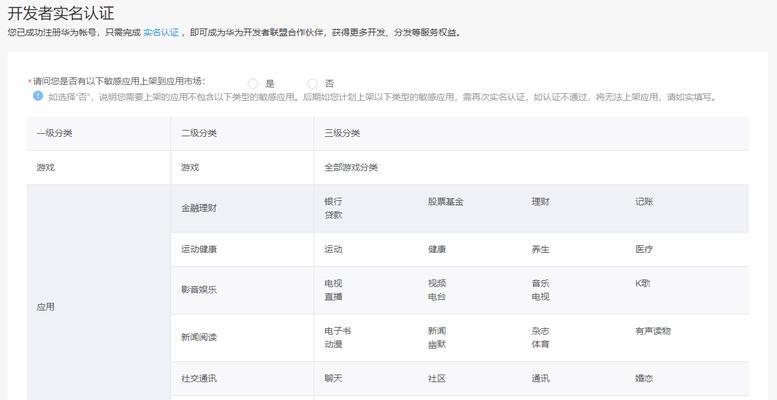Click the 影音娱乐 second-level category
Image resolution: width=777 pixels, height=400 pixels.
(x=199, y=290)
